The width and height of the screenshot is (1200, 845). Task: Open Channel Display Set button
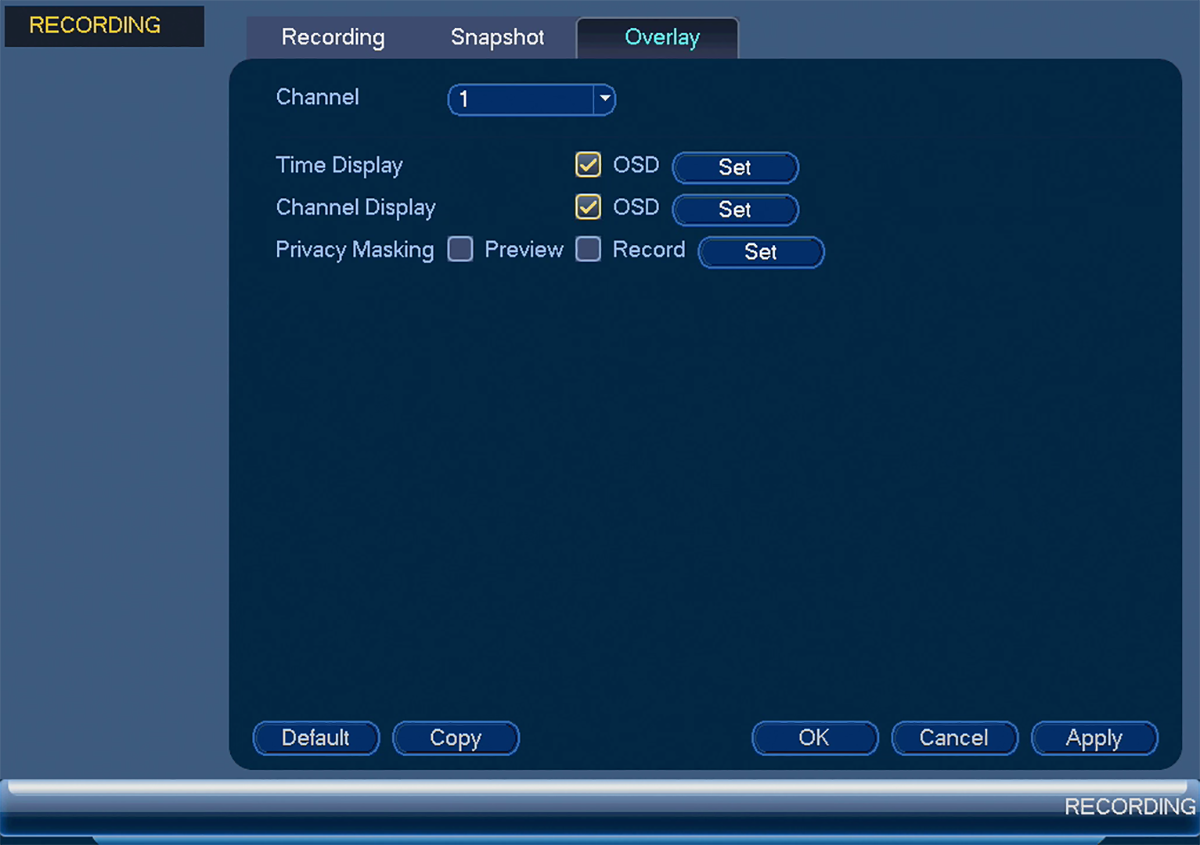point(735,210)
